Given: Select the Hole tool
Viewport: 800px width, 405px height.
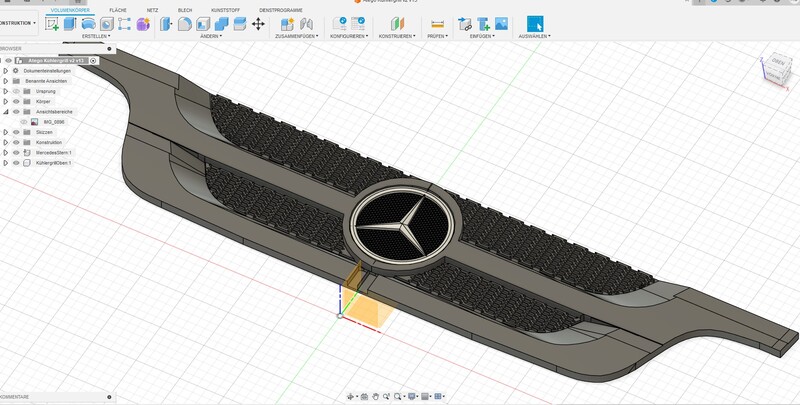Looking at the screenshot, I should [x=107, y=23].
